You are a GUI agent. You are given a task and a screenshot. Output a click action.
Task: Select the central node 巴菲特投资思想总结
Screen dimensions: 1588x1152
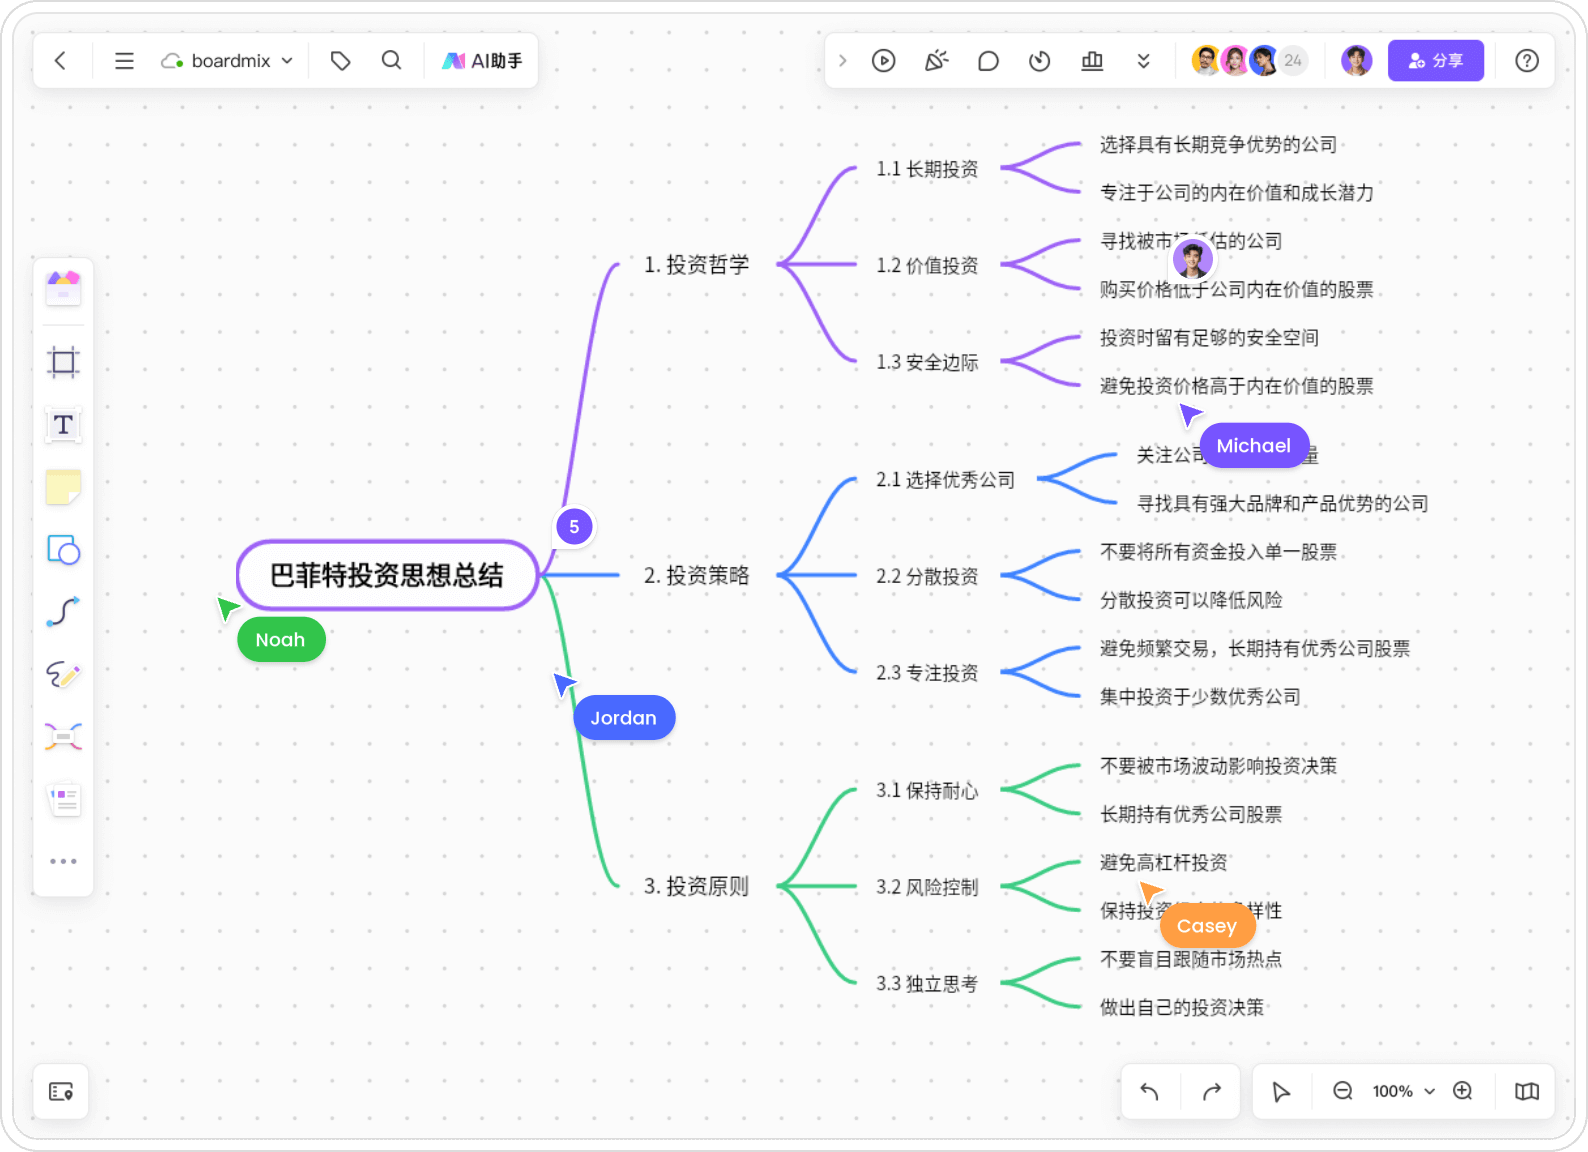387,575
